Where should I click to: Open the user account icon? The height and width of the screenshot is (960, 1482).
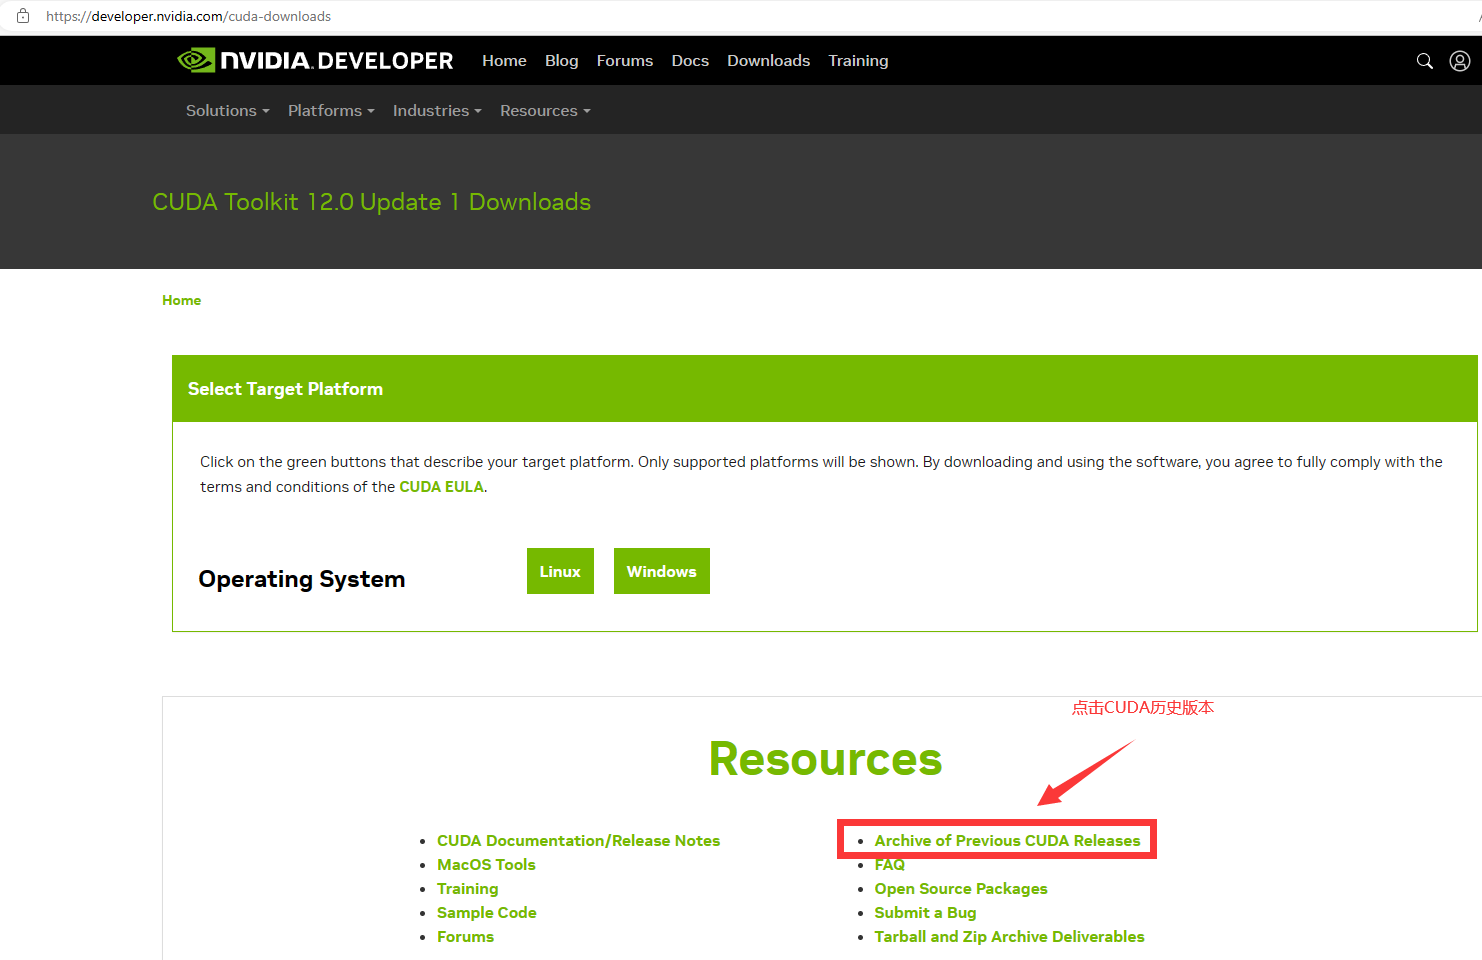pos(1460,61)
